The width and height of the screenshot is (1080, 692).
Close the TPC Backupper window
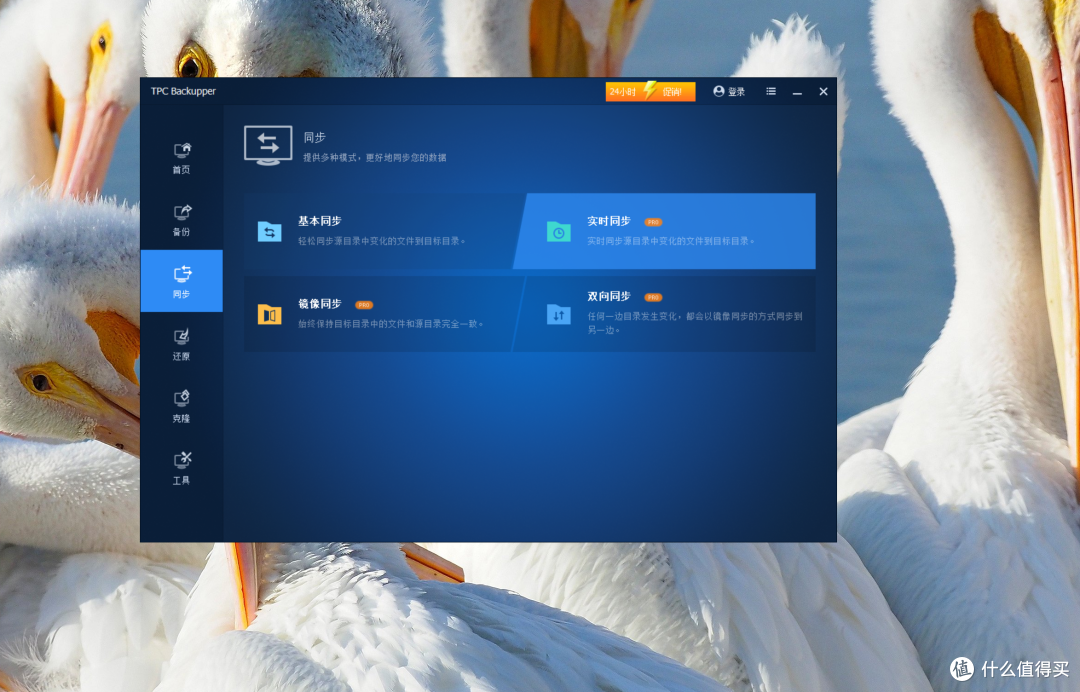(823, 92)
